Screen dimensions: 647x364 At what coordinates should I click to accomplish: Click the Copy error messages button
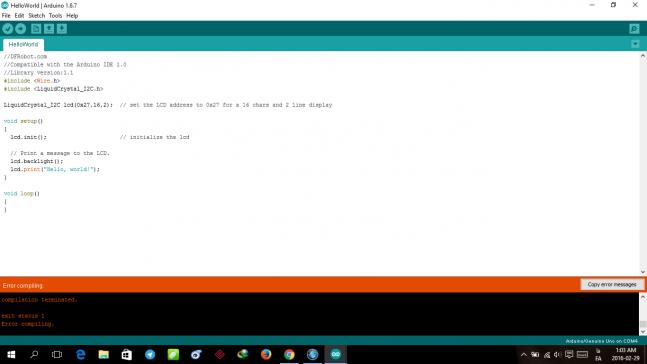tap(612, 284)
